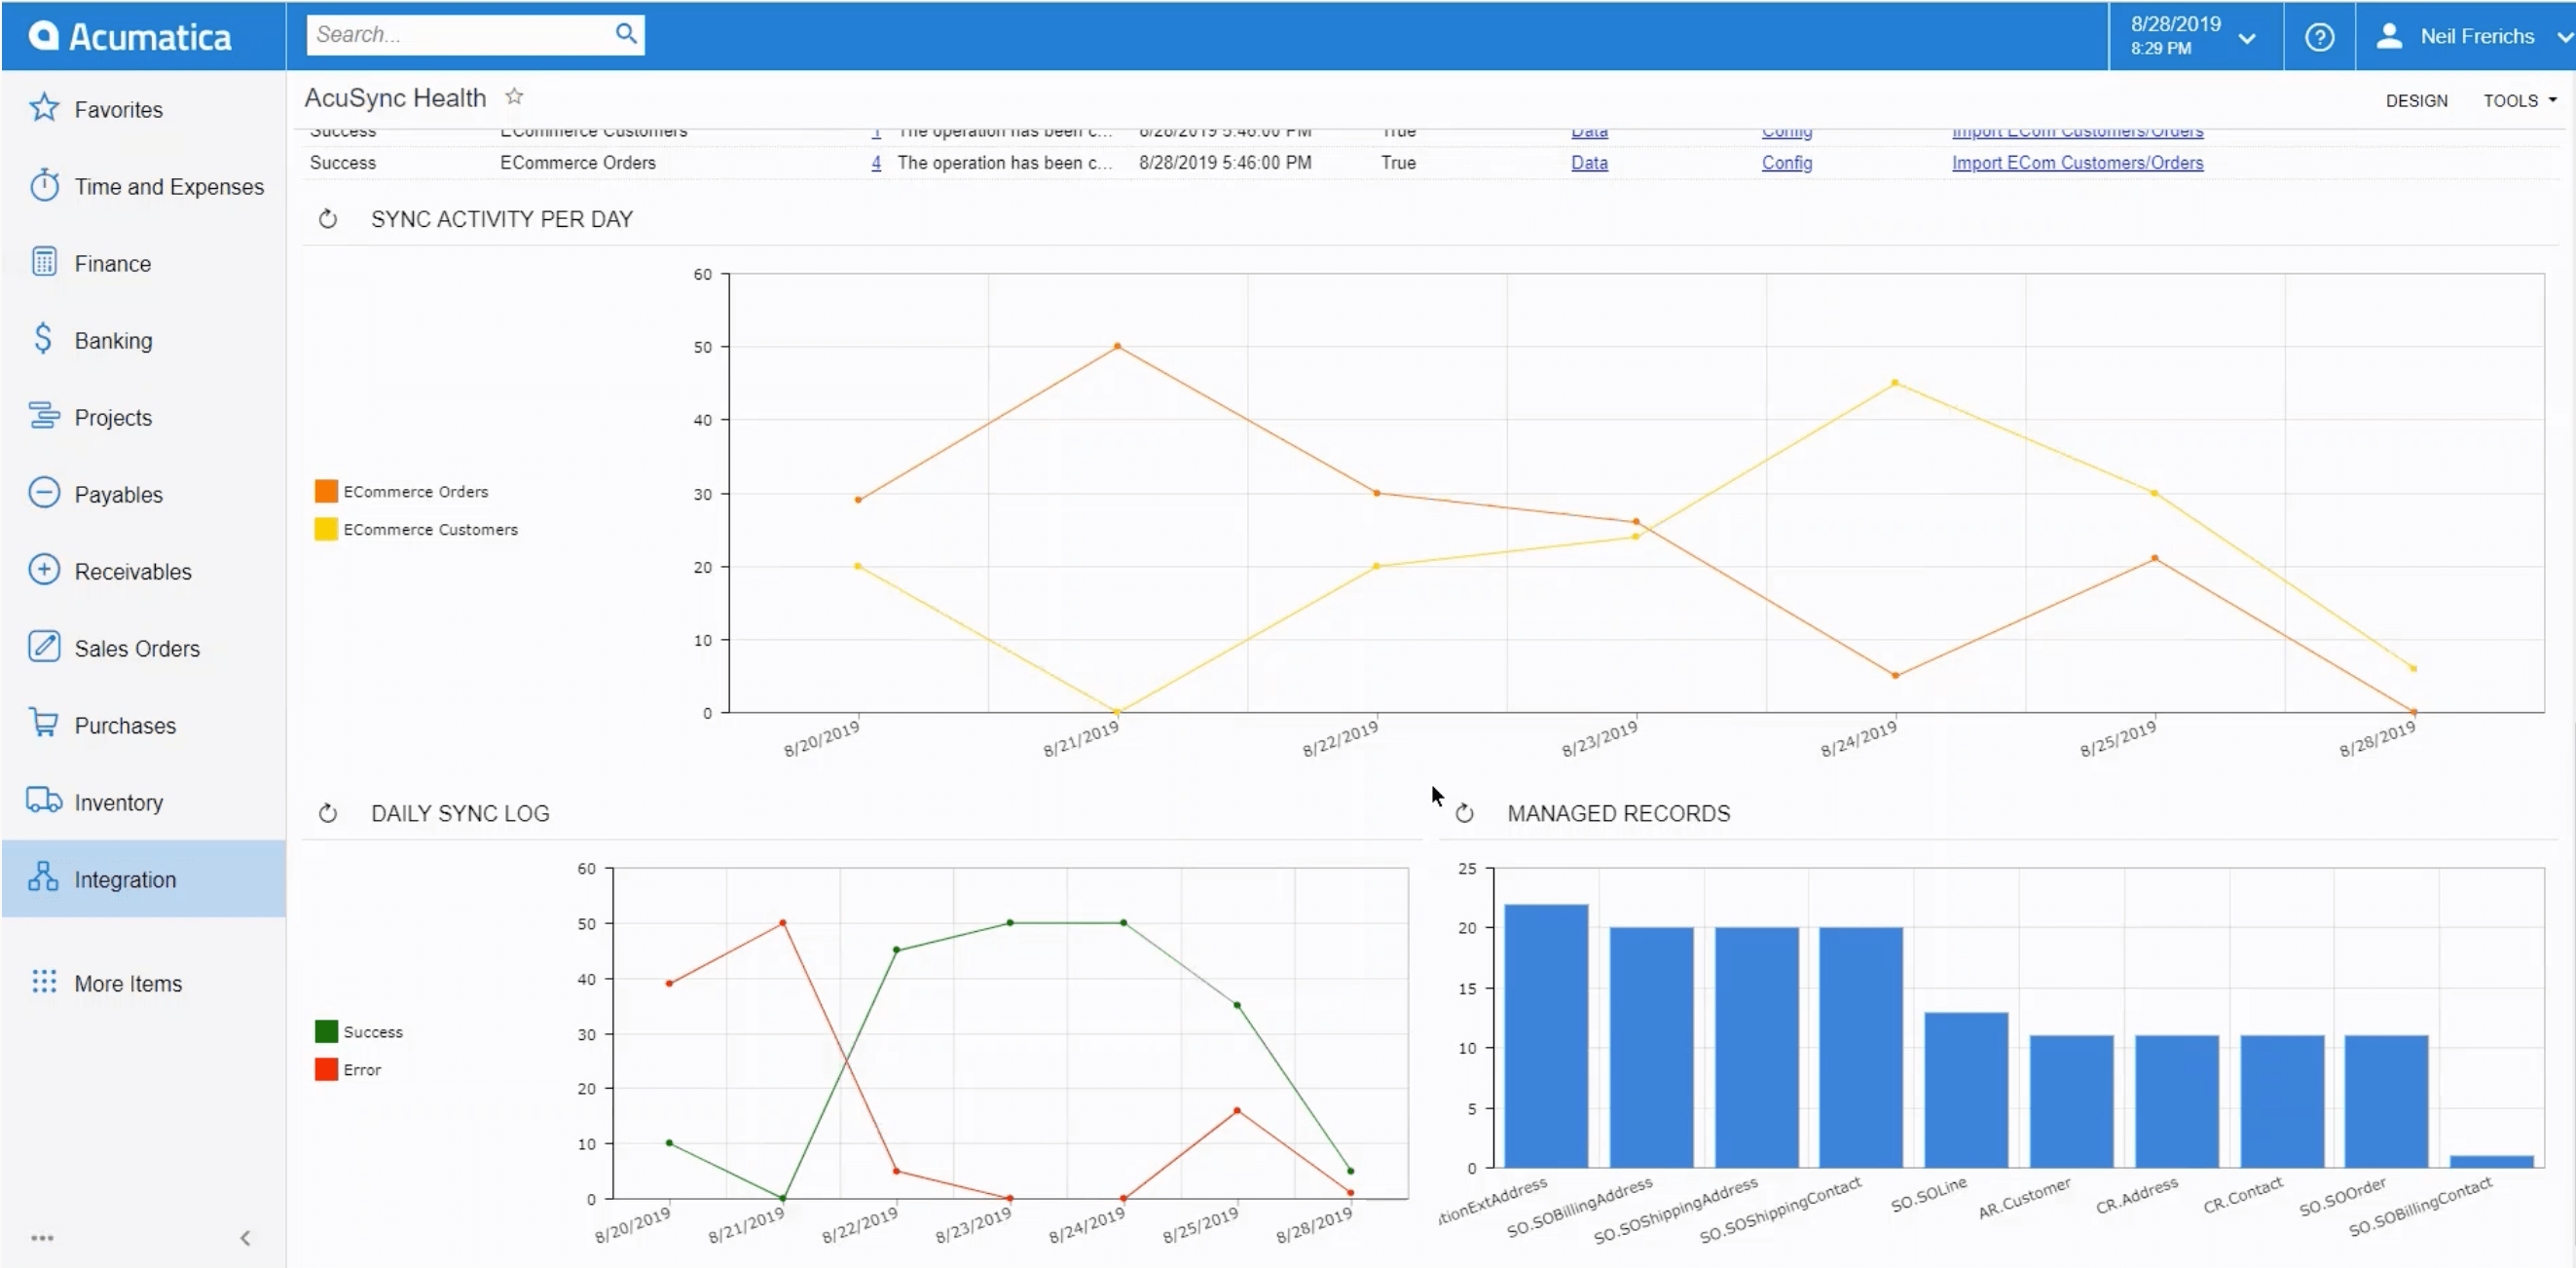Click the Integration nodes icon
This screenshot has height=1268, width=2576.
(x=43, y=877)
